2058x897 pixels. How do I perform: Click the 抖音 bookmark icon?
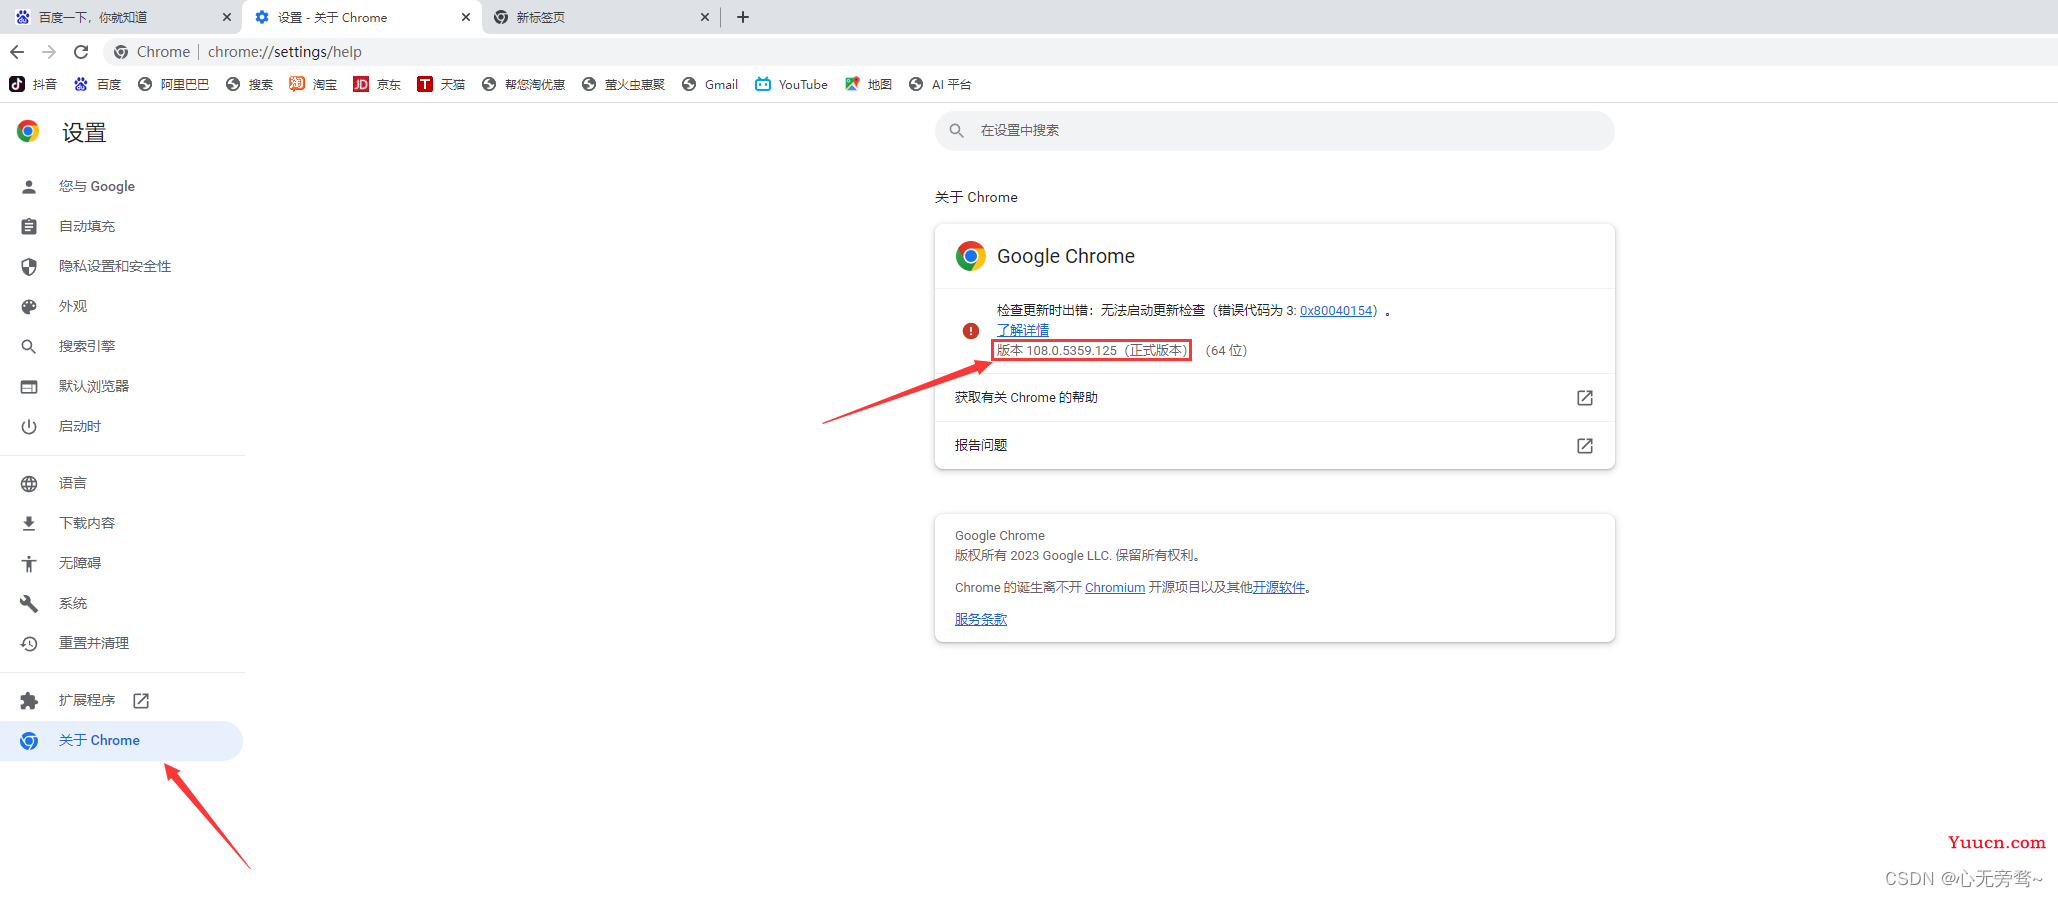coord(17,85)
